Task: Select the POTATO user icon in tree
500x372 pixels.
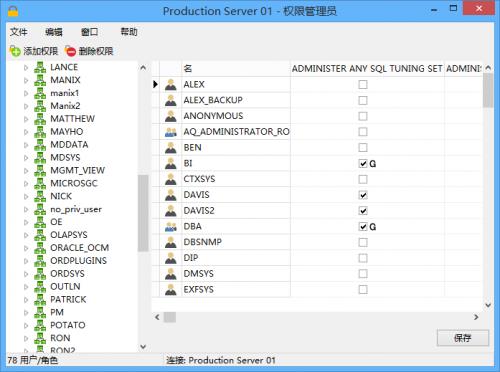Action: pyautogui.click(x=40, y=325)
